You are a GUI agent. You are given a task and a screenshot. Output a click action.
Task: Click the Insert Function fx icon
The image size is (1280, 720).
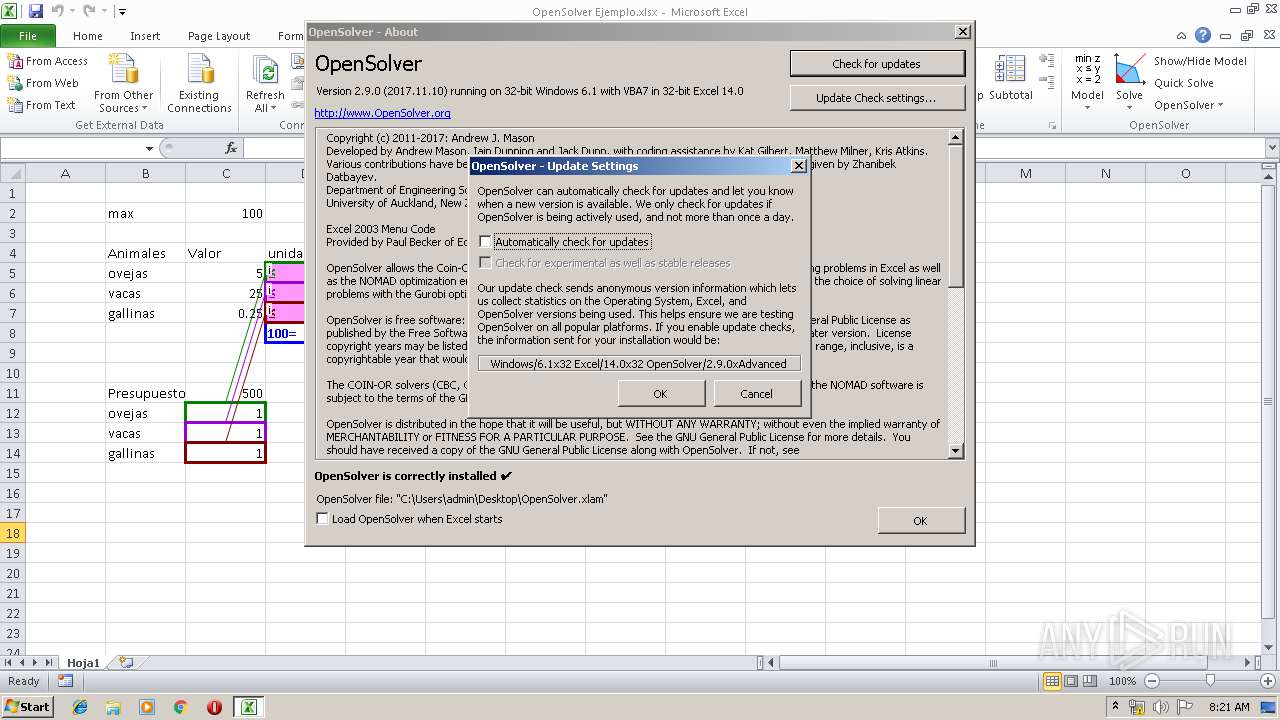231,148
